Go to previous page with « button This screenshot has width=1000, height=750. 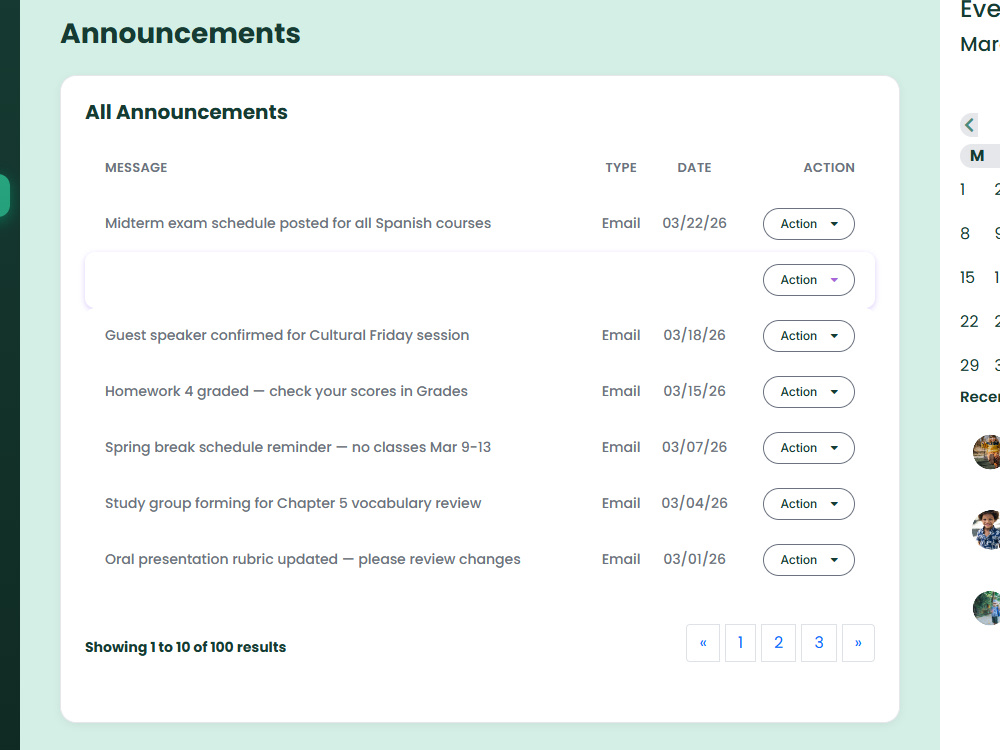tap(703, 643)
